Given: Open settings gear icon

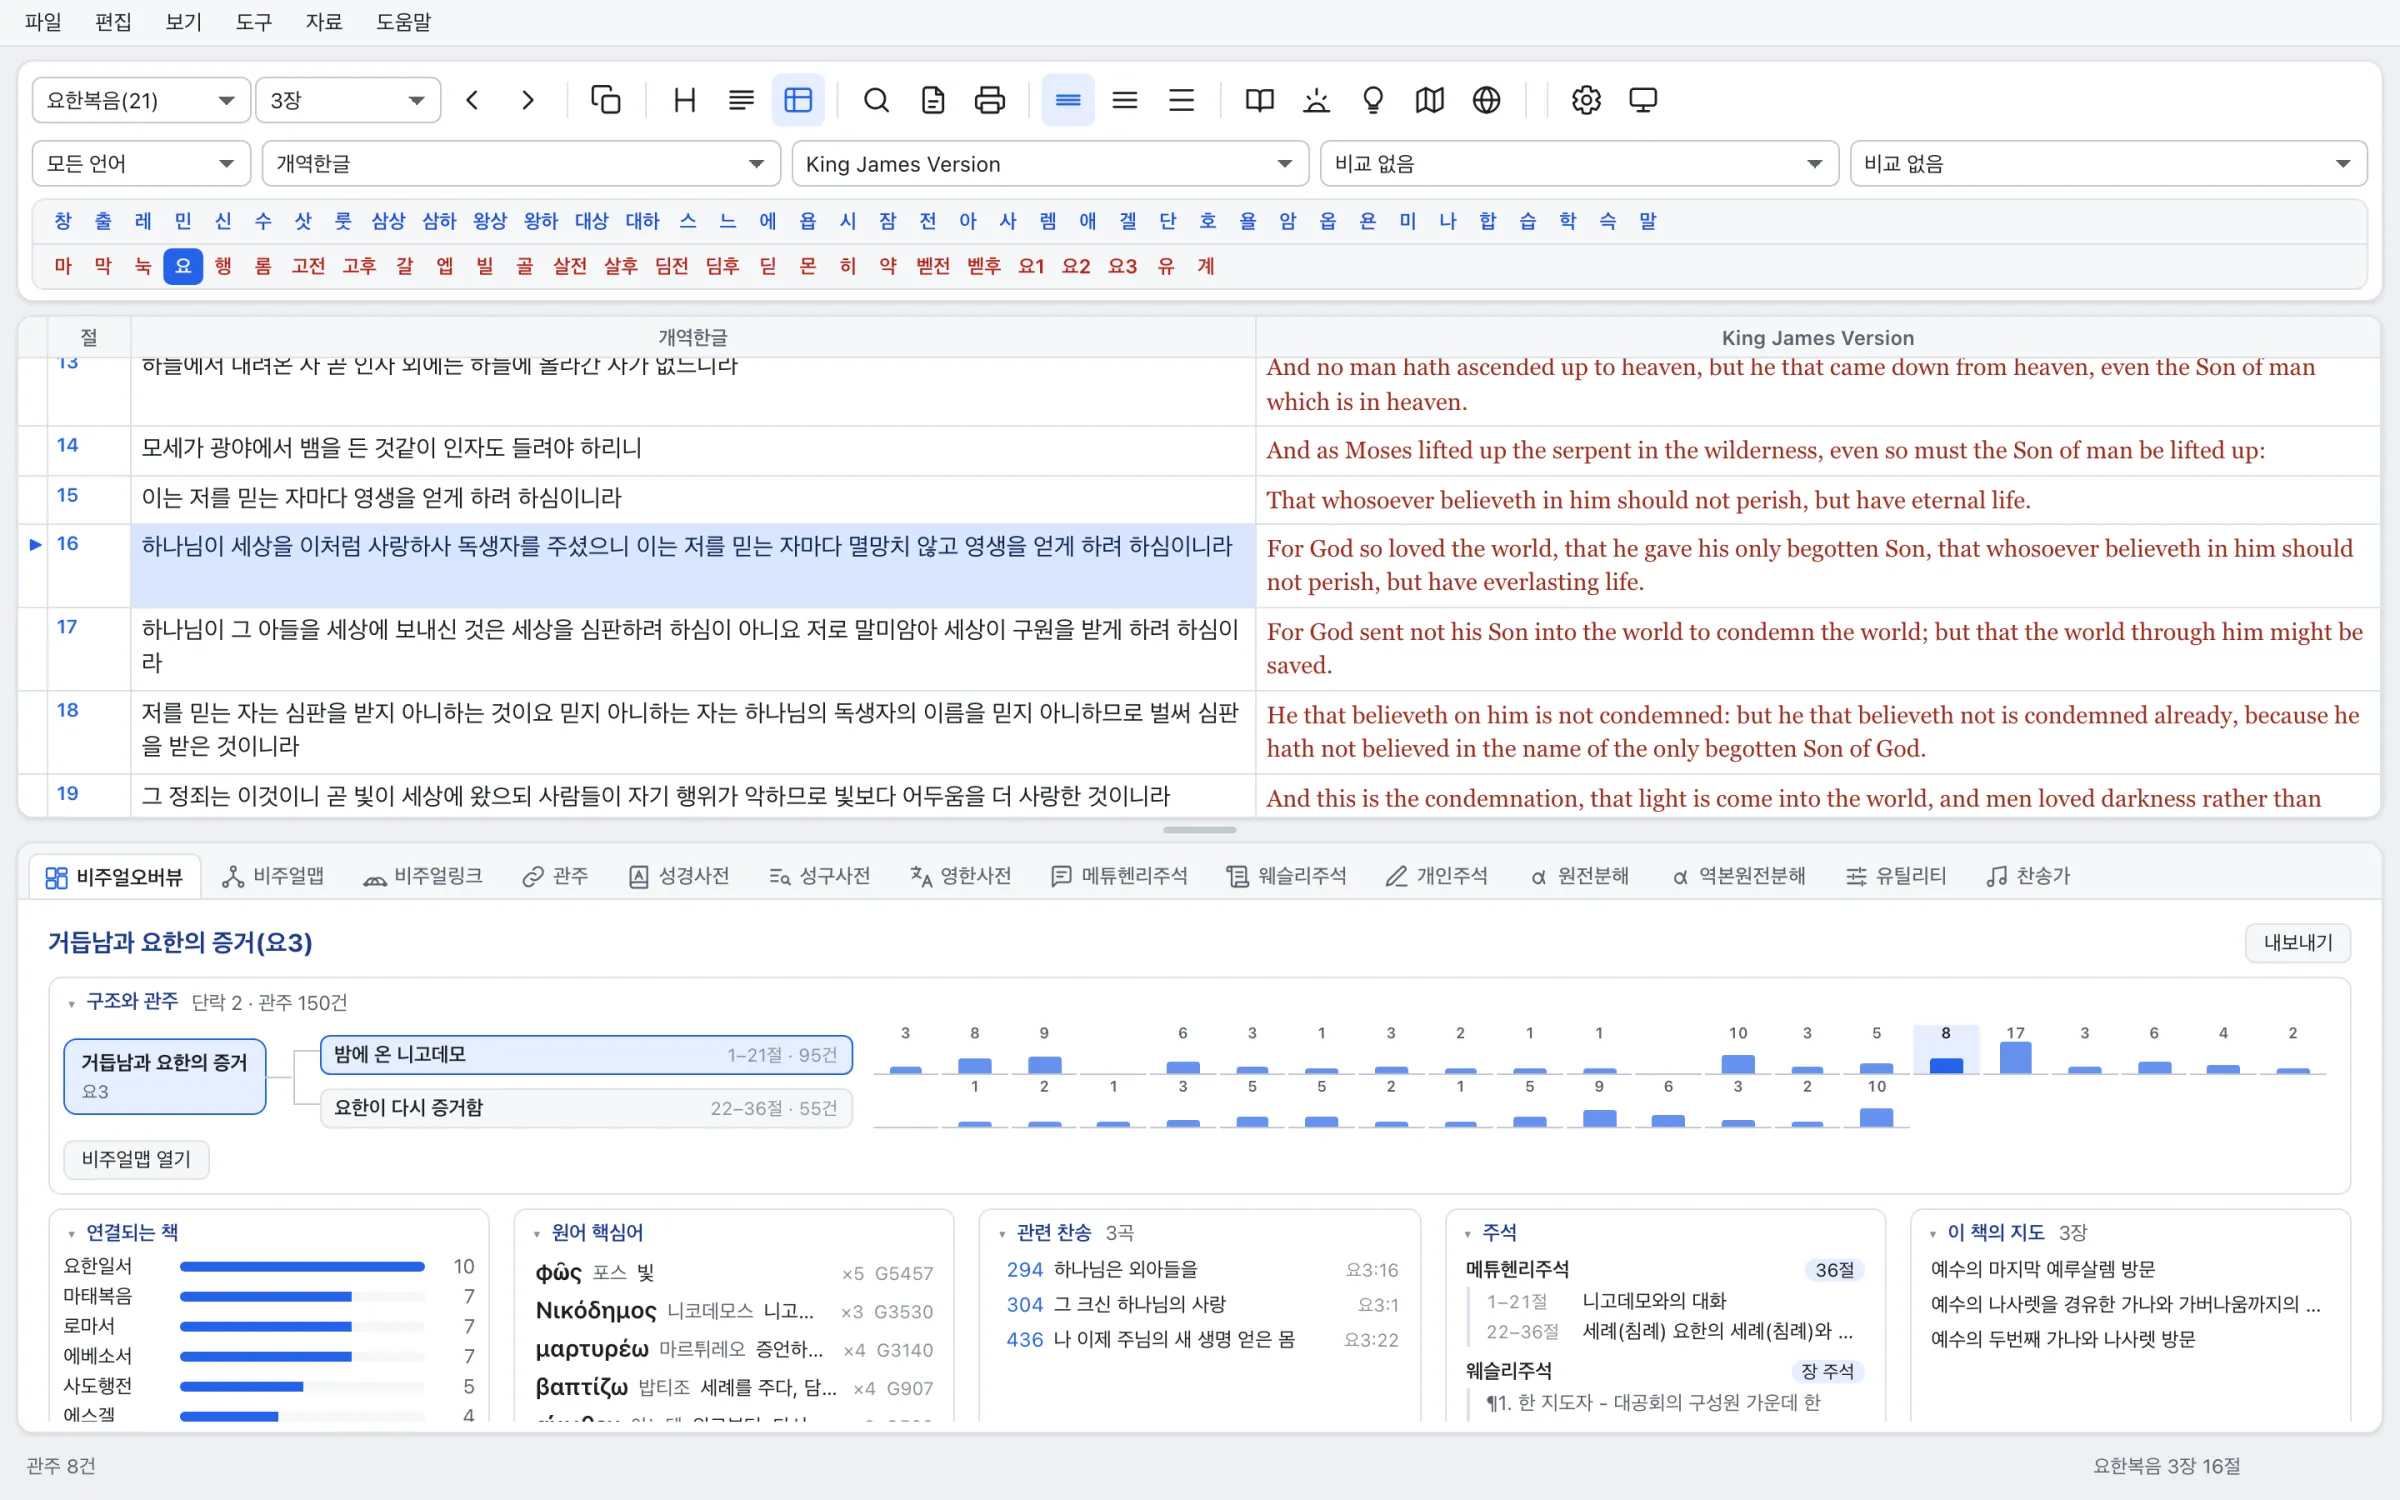Looking at the screenshot, I should point(1586,100).
